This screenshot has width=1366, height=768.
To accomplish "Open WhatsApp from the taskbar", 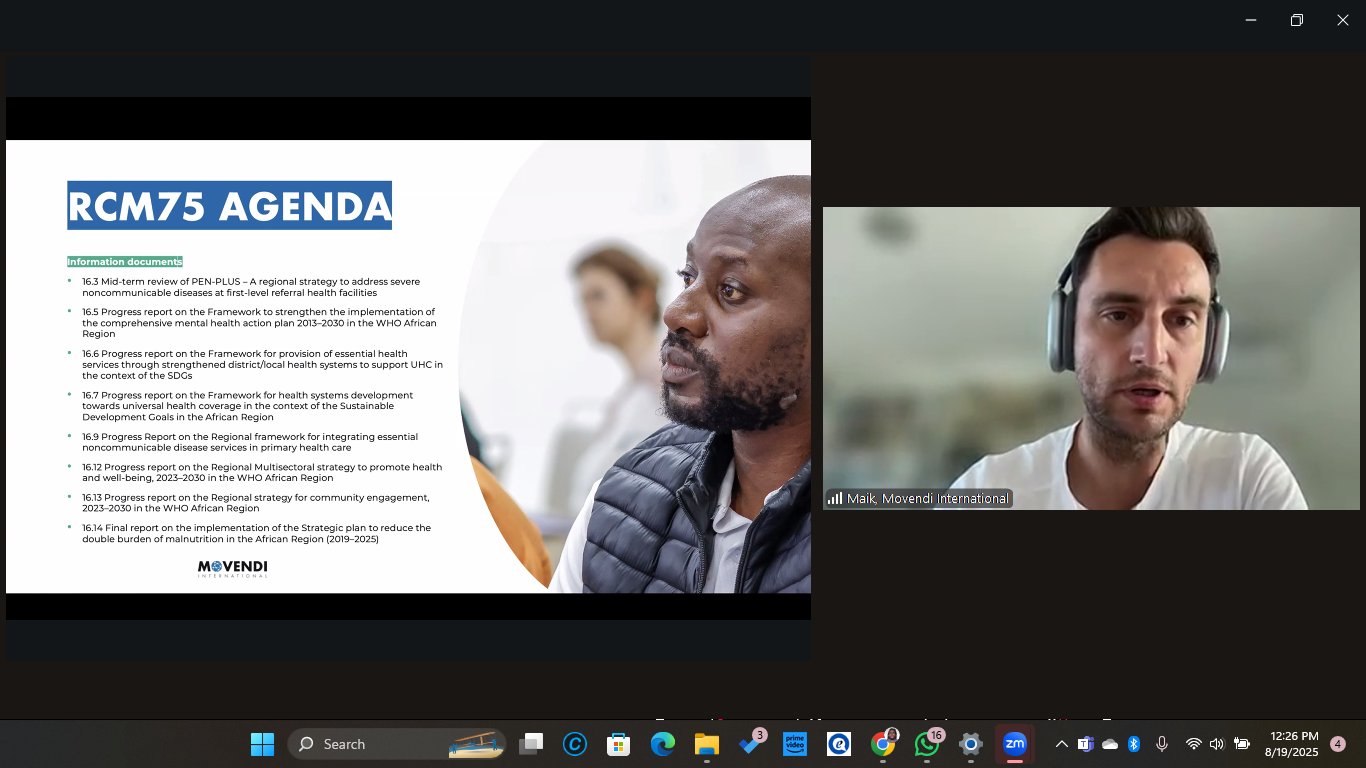I will (x=926, y=744).
